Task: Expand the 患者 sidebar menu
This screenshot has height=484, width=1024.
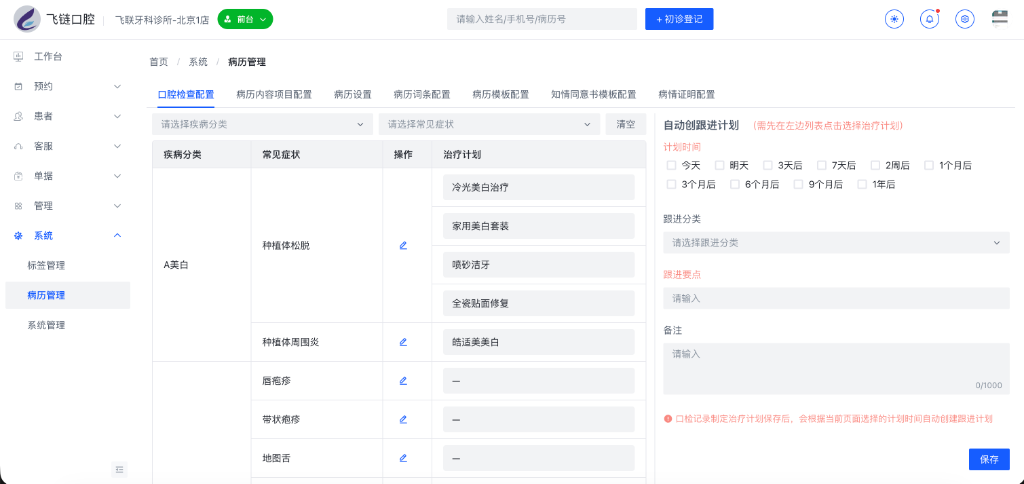Action: click(118, 116)
